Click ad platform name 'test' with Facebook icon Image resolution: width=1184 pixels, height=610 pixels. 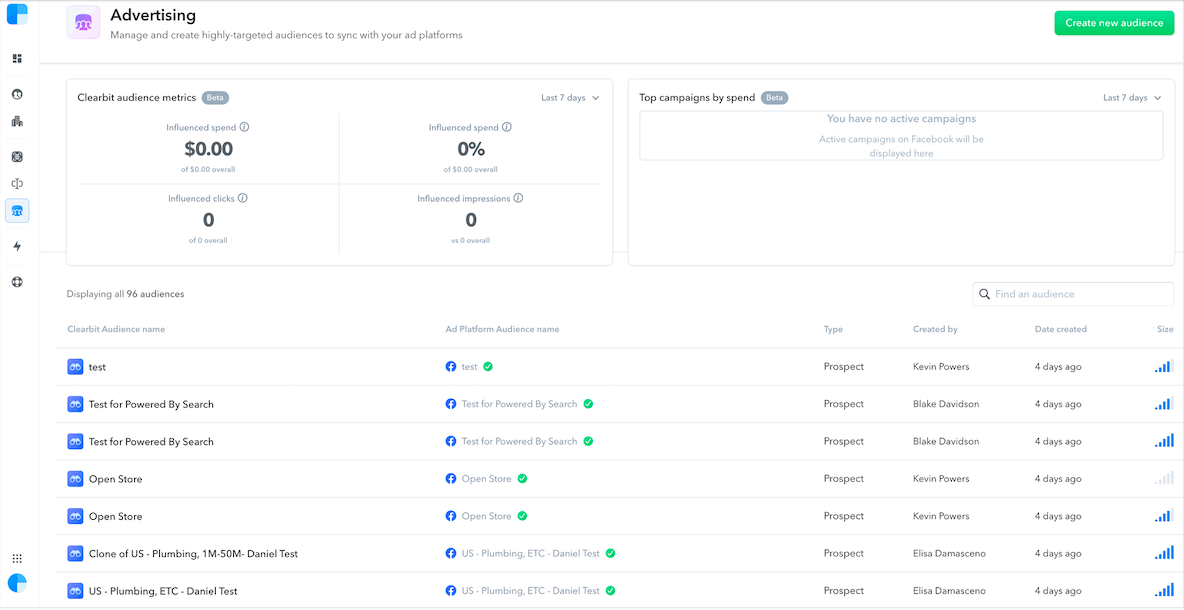pos(470,367)
